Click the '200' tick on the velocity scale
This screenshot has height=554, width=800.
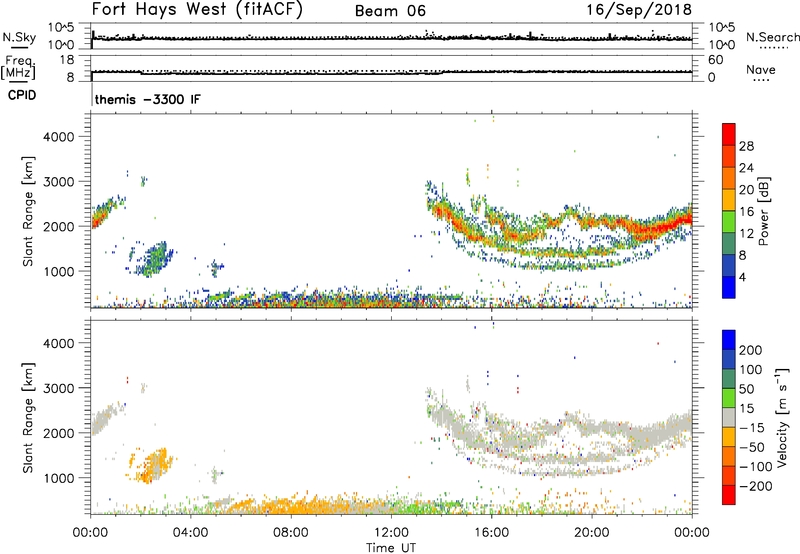(x=751, y=350)
